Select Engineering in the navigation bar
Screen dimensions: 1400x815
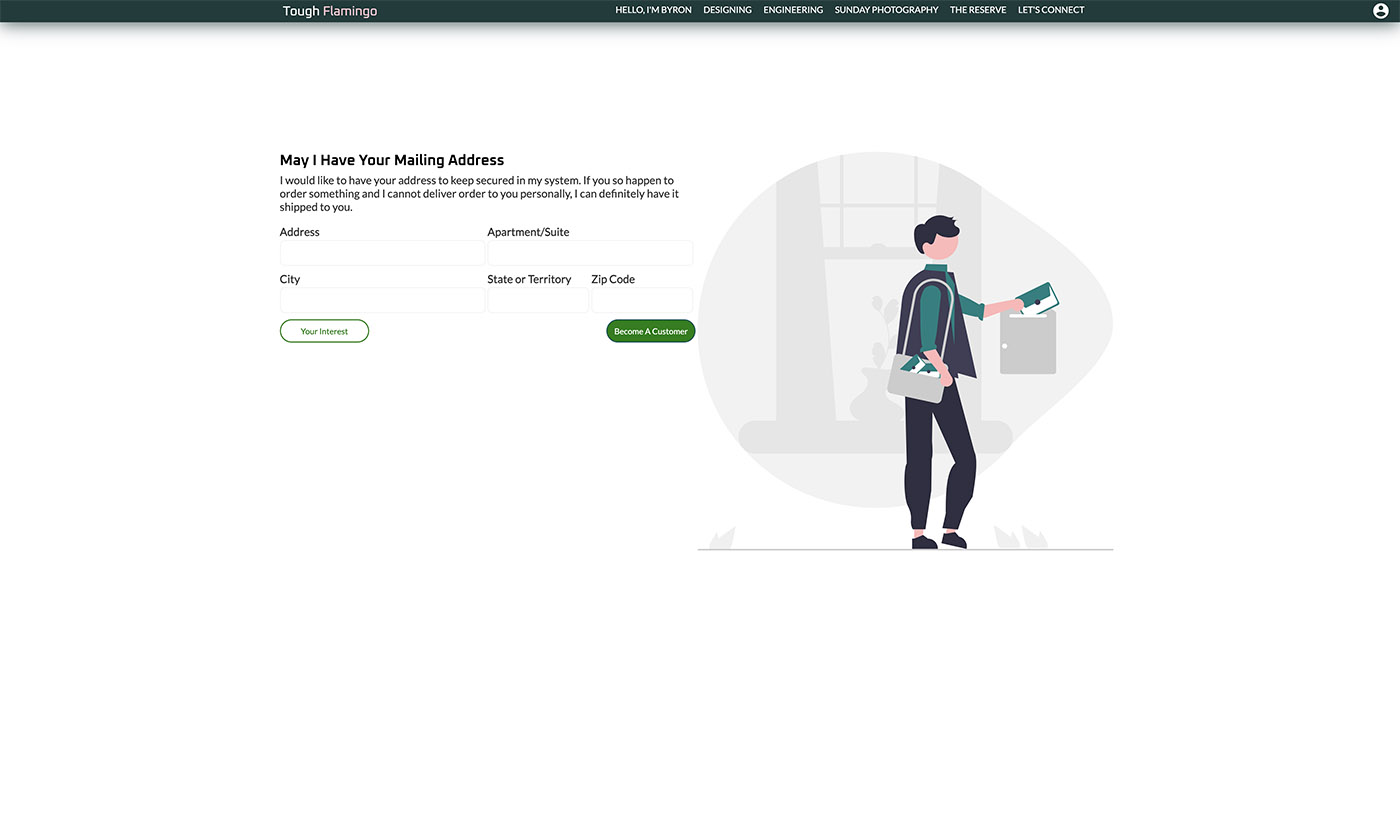coord(793,10)
